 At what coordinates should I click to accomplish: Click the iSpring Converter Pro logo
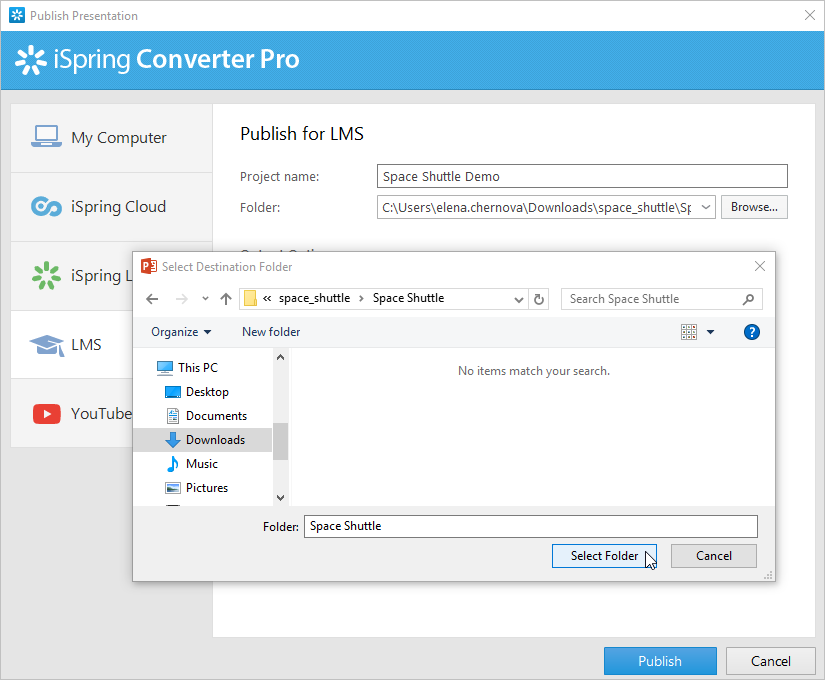[157, 59]
